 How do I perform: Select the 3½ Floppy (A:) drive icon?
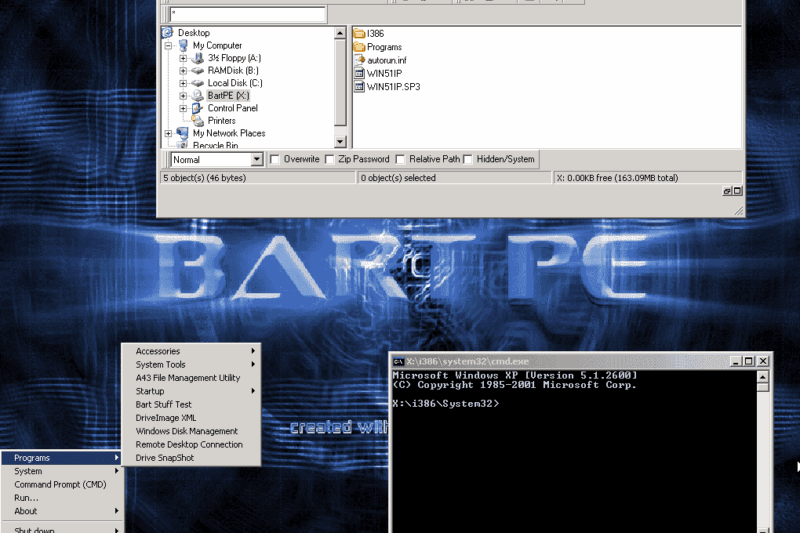point(197,58)
